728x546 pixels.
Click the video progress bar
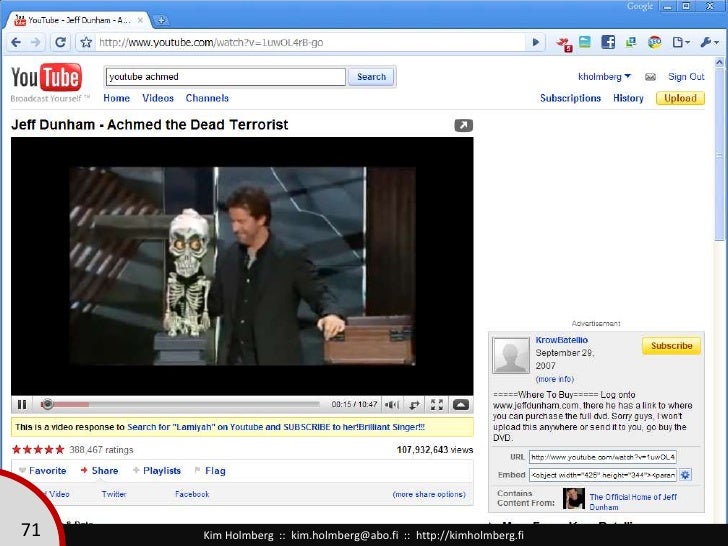[181, 404]
